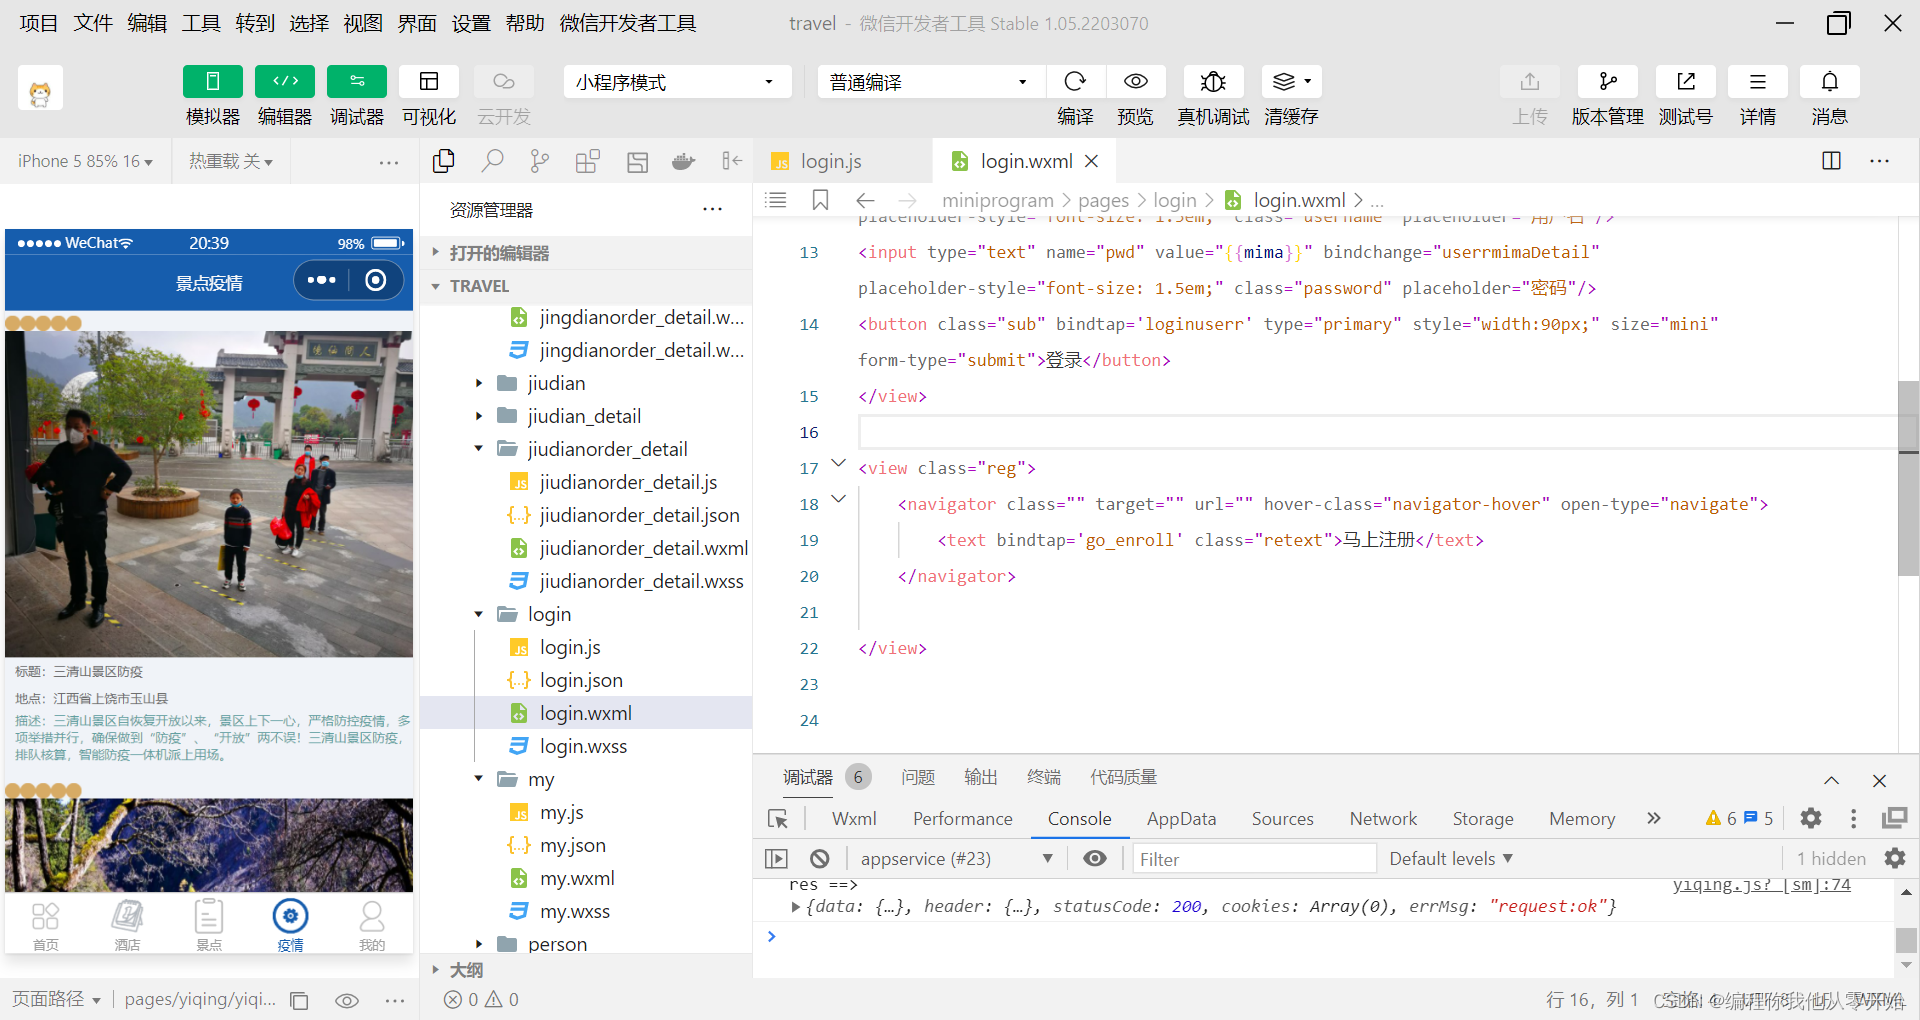Open the 清缓存 clear cache dropdown
The height and width of the screenshot is (1020, 1920).
[1292, 81]
